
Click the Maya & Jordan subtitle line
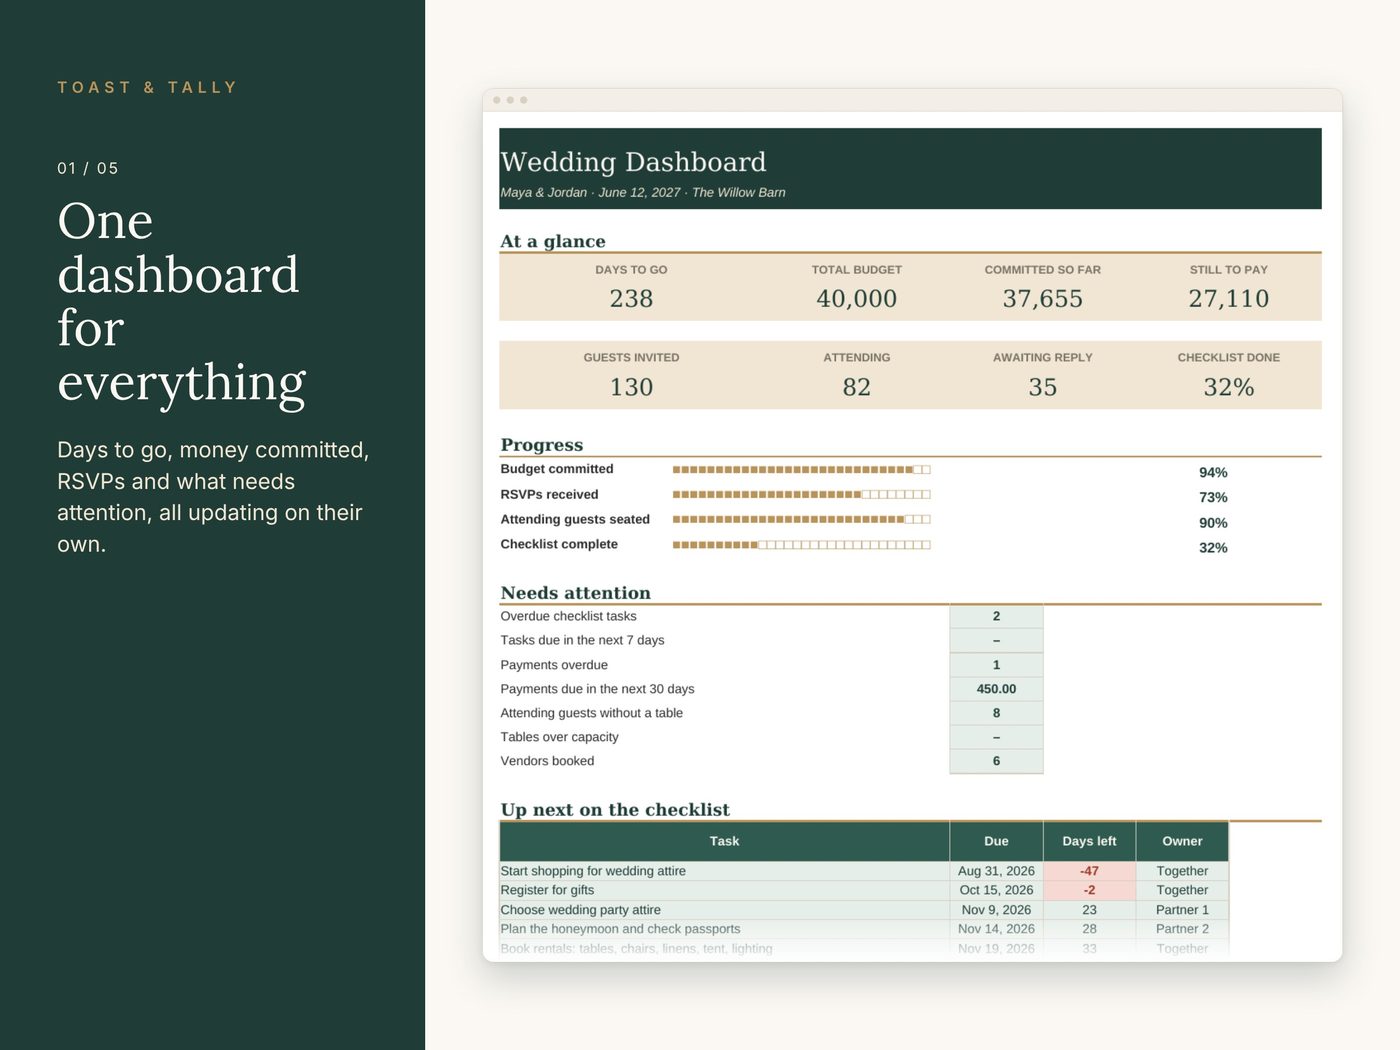tap(642, 192)
